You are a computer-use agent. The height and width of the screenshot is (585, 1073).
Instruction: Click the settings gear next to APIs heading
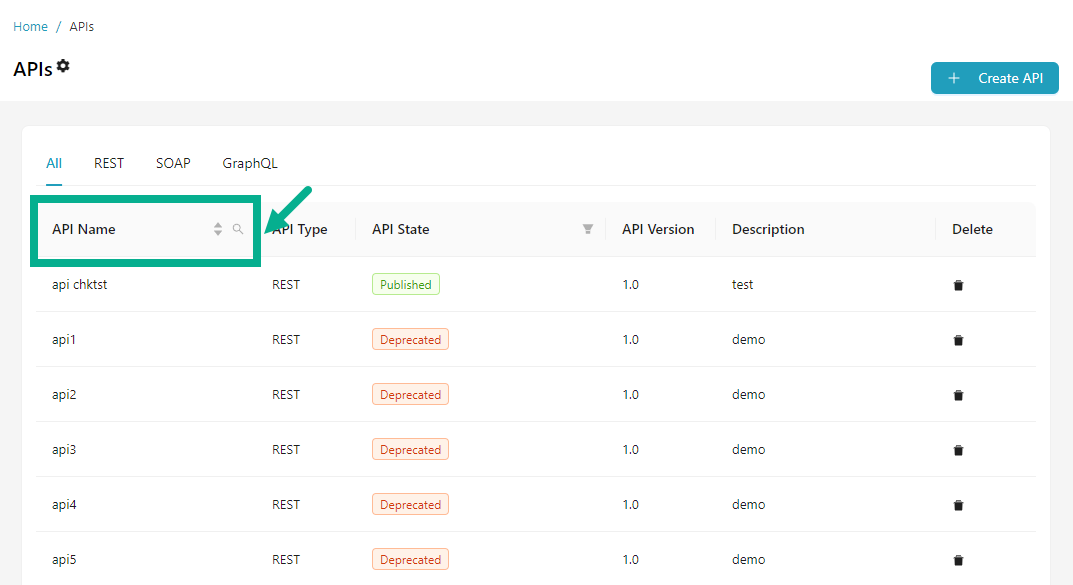[x=63, y=66]
